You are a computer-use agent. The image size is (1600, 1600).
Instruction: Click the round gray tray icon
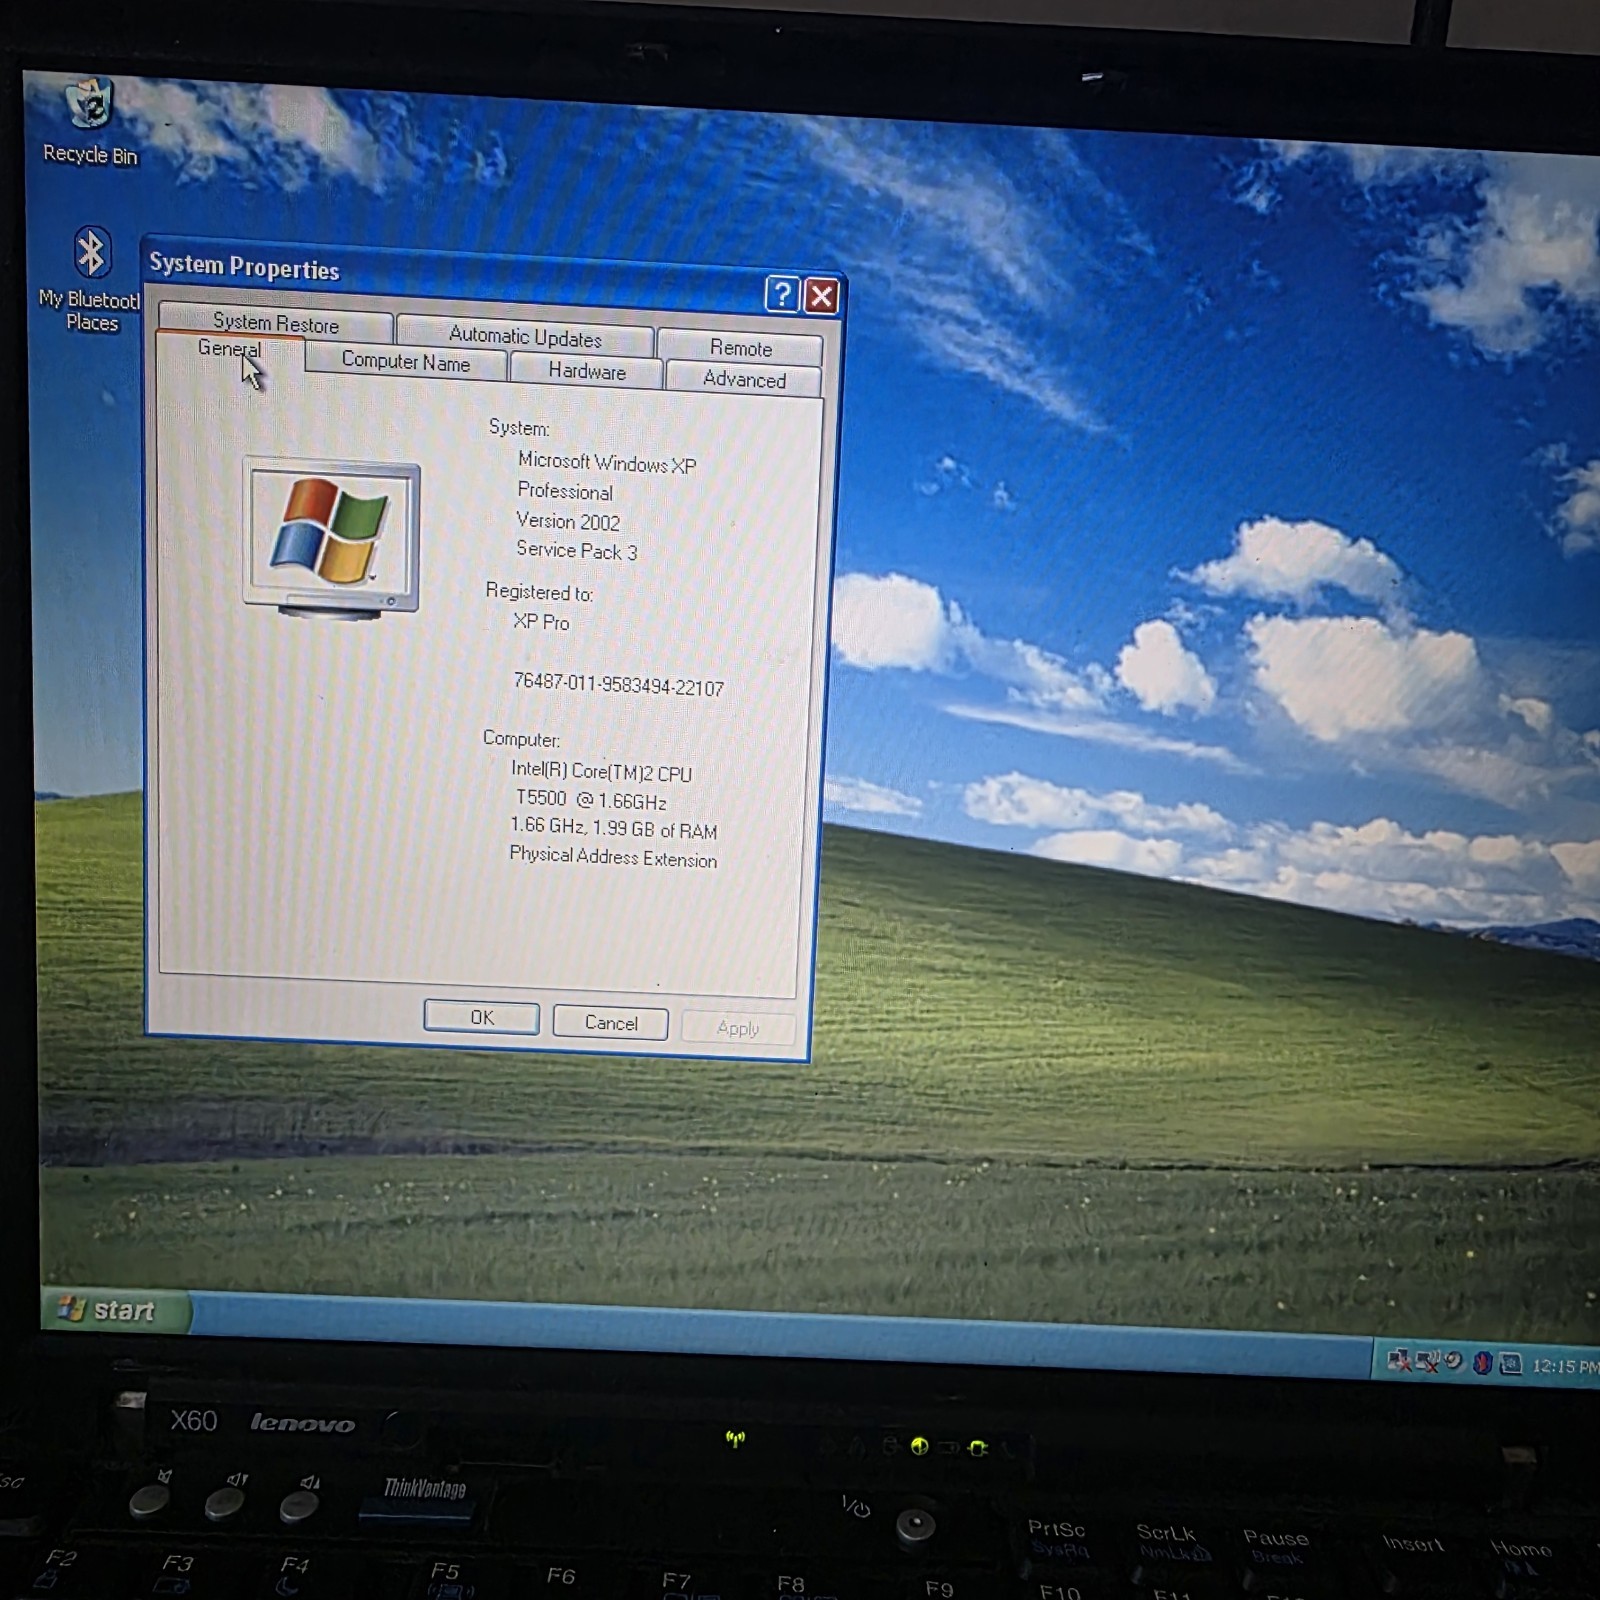(1454, 1361)
